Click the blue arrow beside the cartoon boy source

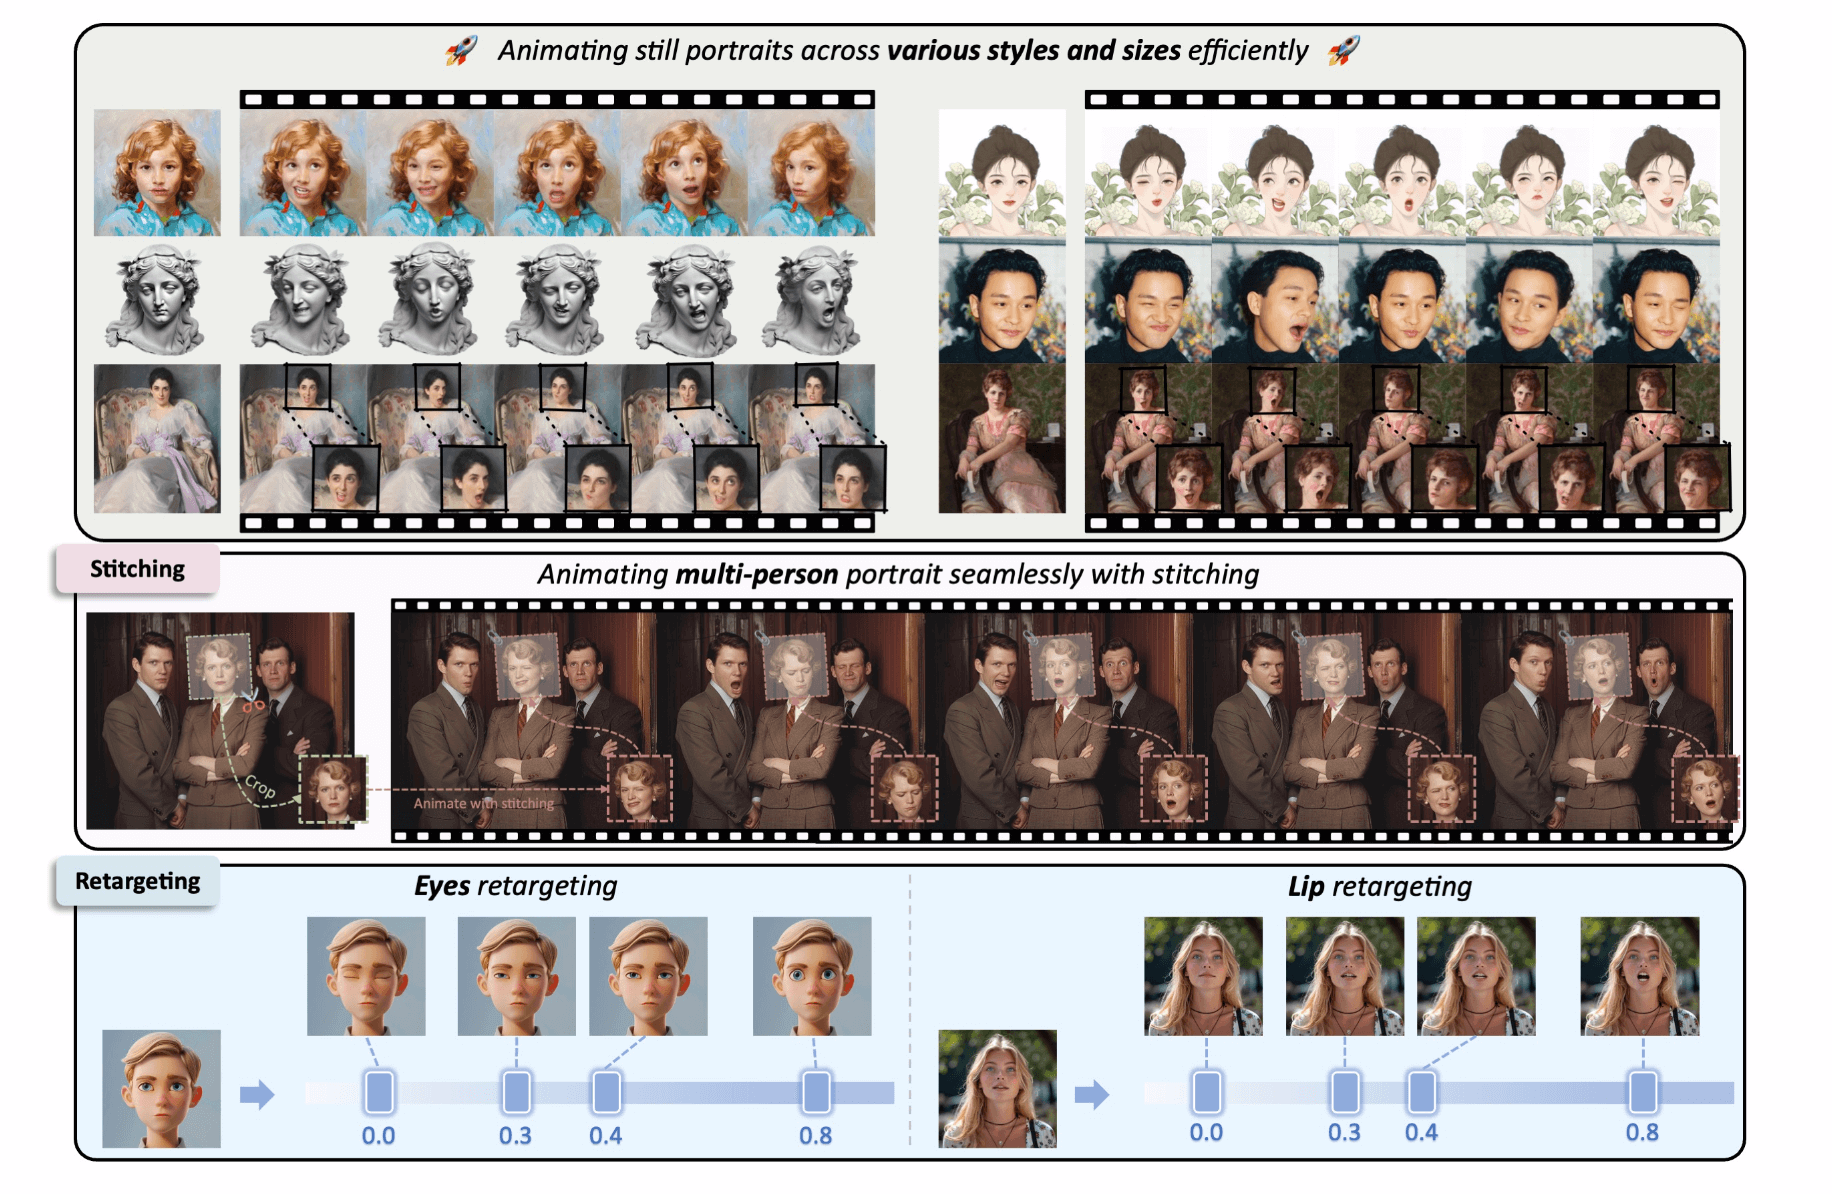pos(257,1094)
